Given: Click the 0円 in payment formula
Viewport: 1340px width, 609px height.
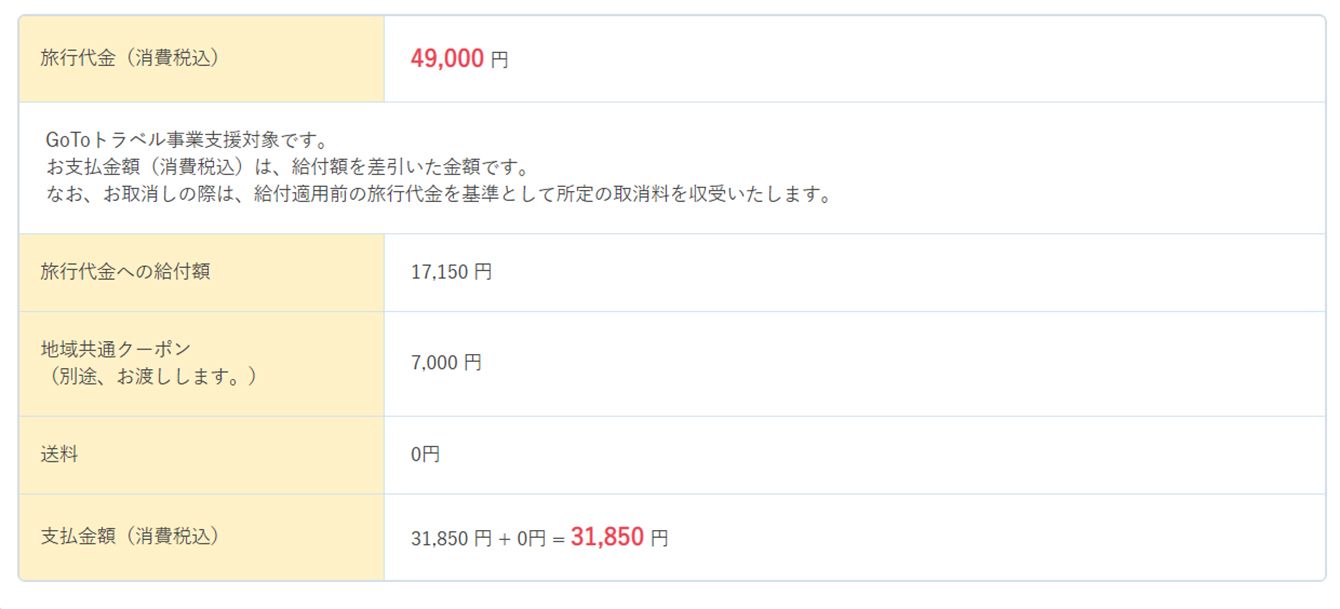Looking at the screenshot, I should (x=532, y=539).
